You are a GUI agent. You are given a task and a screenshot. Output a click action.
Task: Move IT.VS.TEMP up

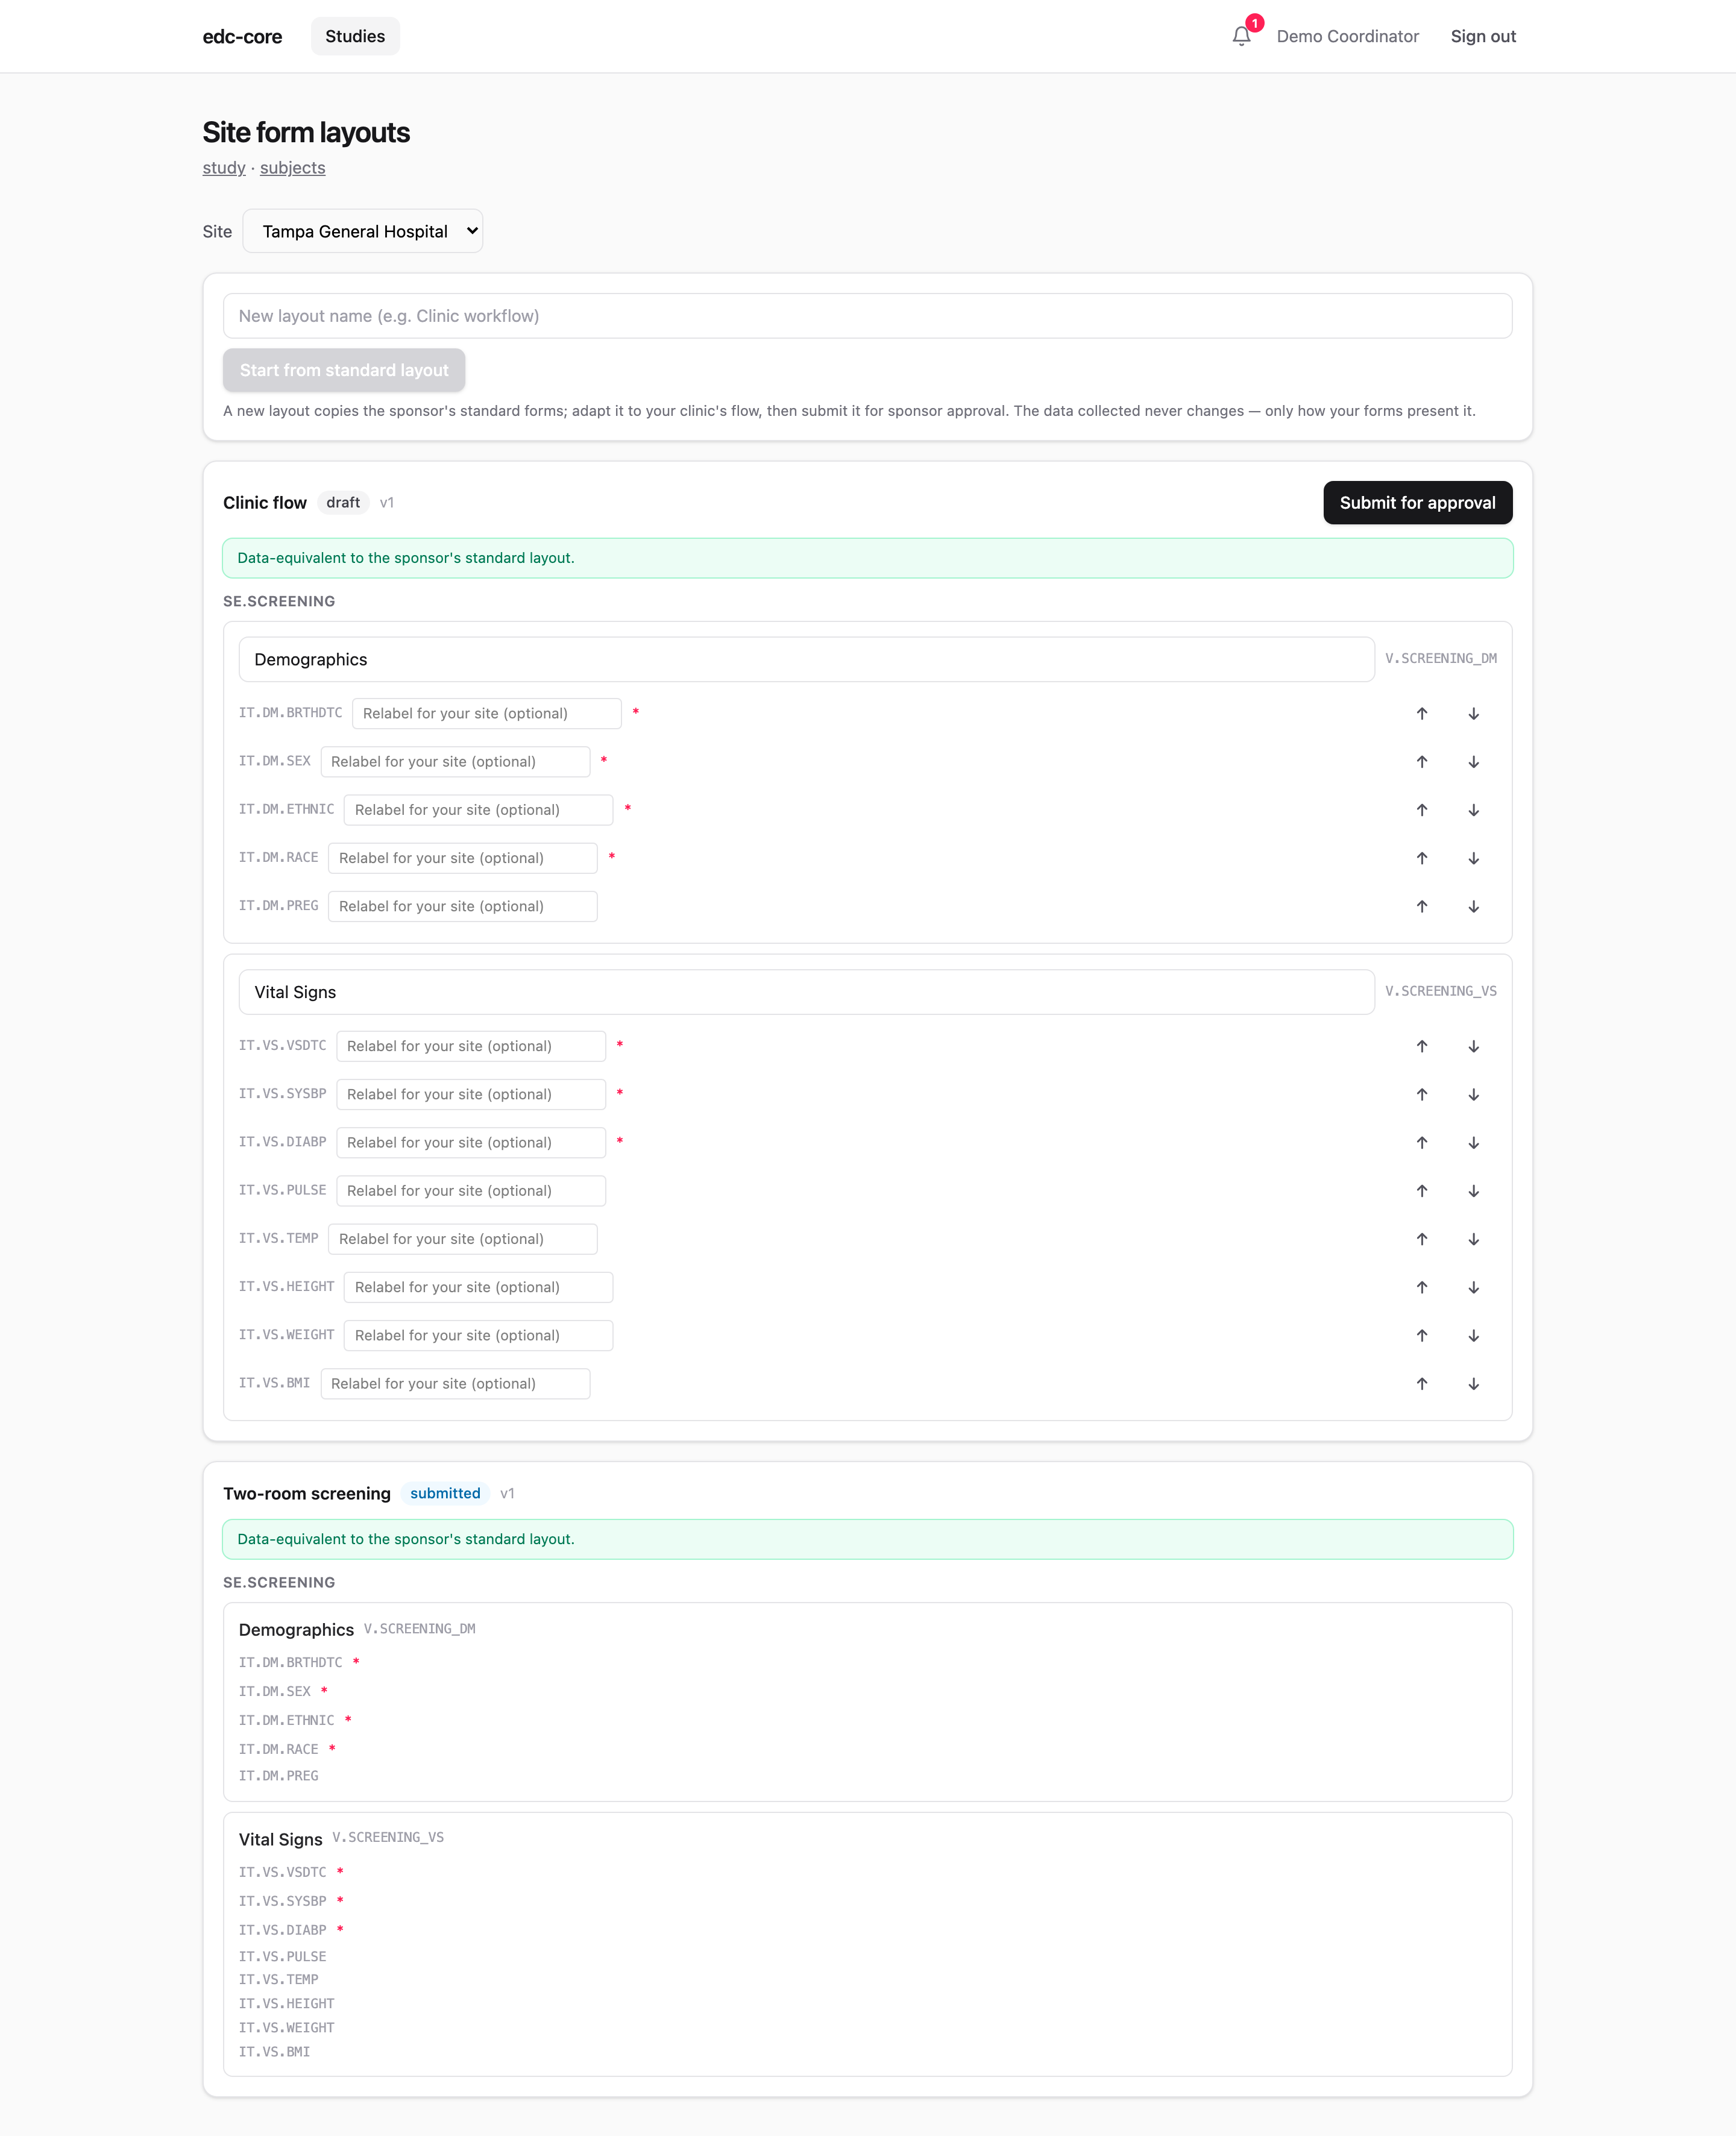[1422, 1239]
